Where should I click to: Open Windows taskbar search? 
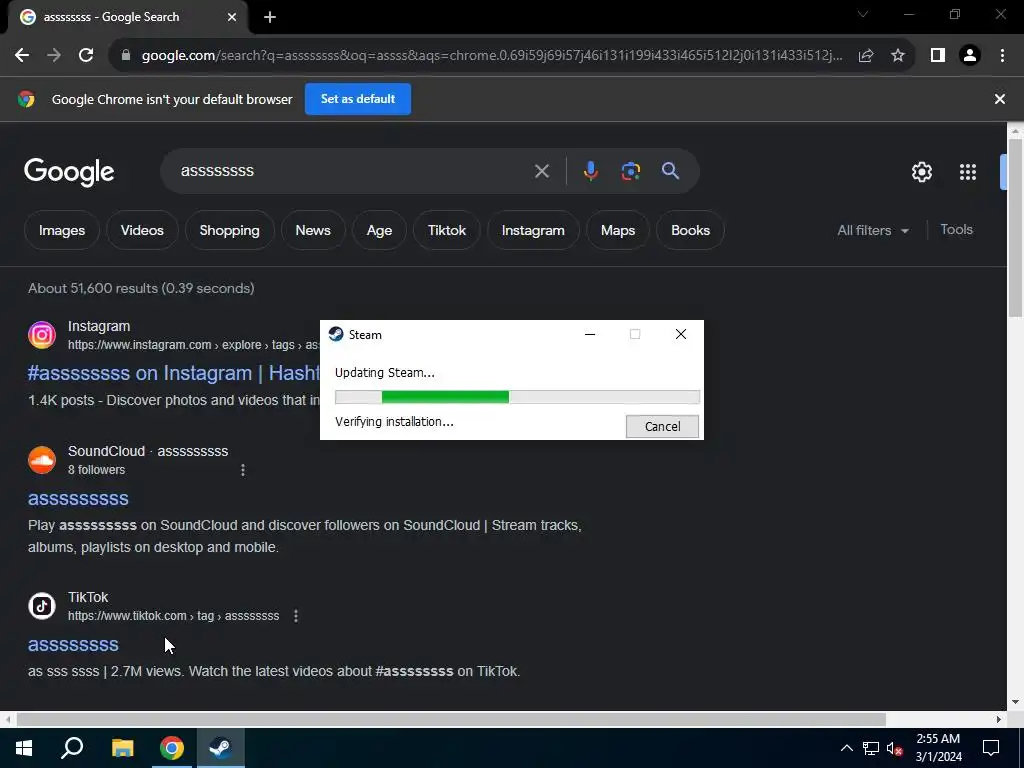click(72, 748)
